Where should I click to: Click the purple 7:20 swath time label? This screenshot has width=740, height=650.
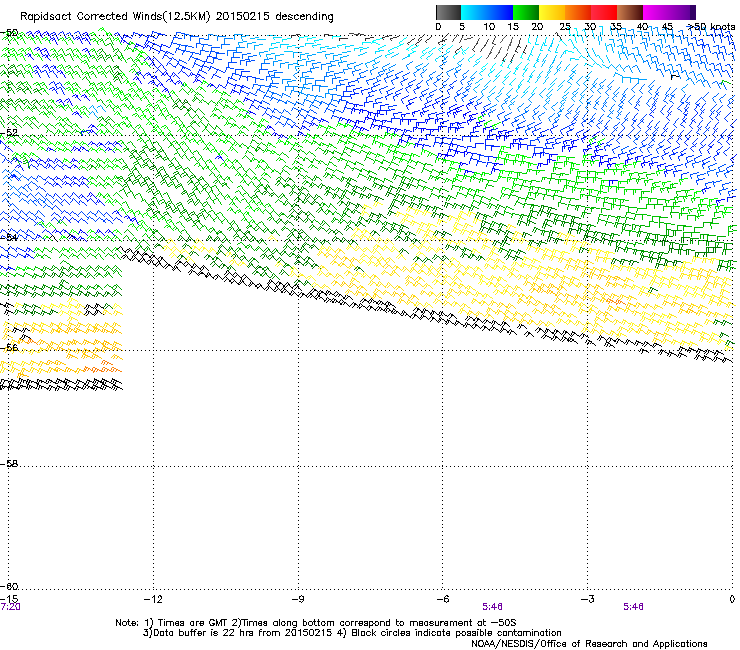pyautogui.click(x=10, y=607)
